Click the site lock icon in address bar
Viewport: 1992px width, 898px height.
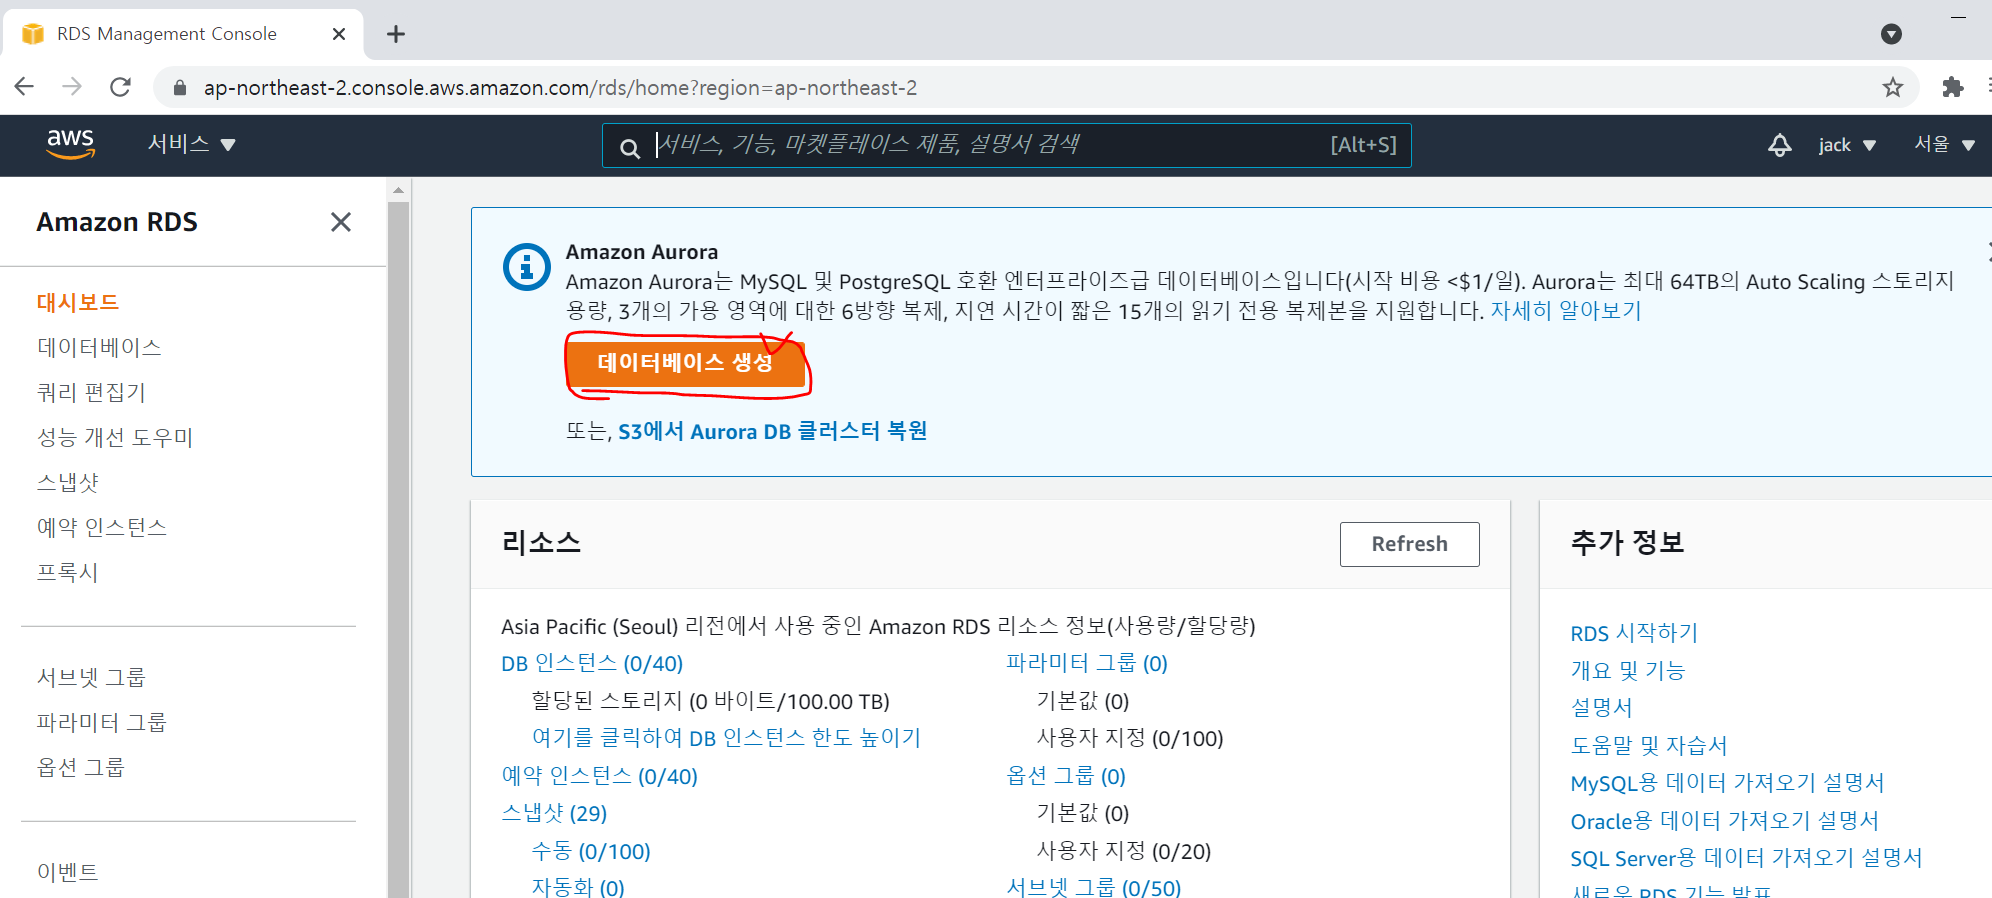[x=180, y=88]
